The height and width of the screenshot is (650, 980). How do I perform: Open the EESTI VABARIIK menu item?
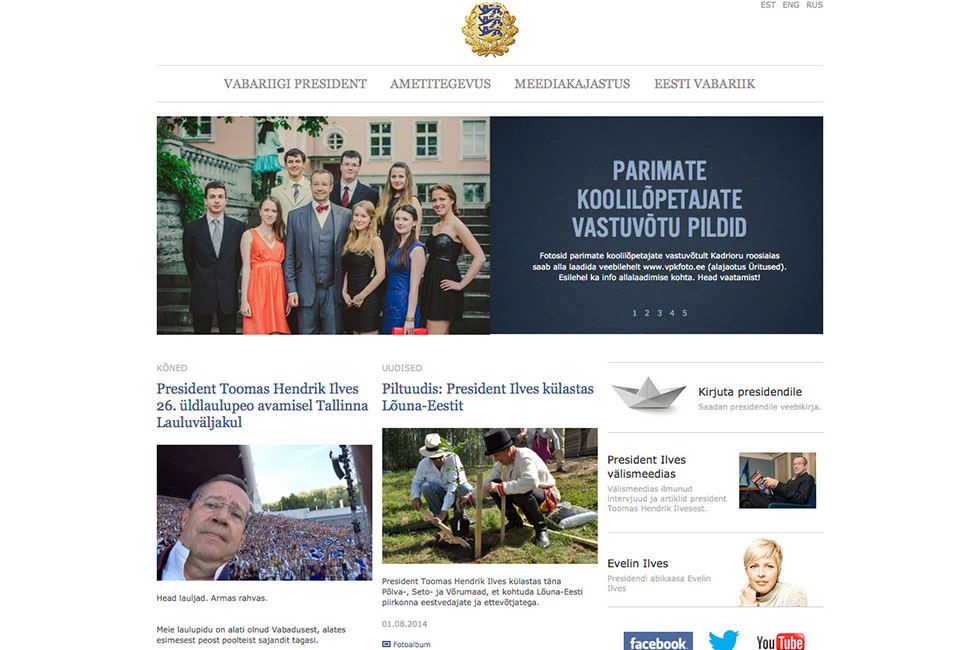point(704,84)
